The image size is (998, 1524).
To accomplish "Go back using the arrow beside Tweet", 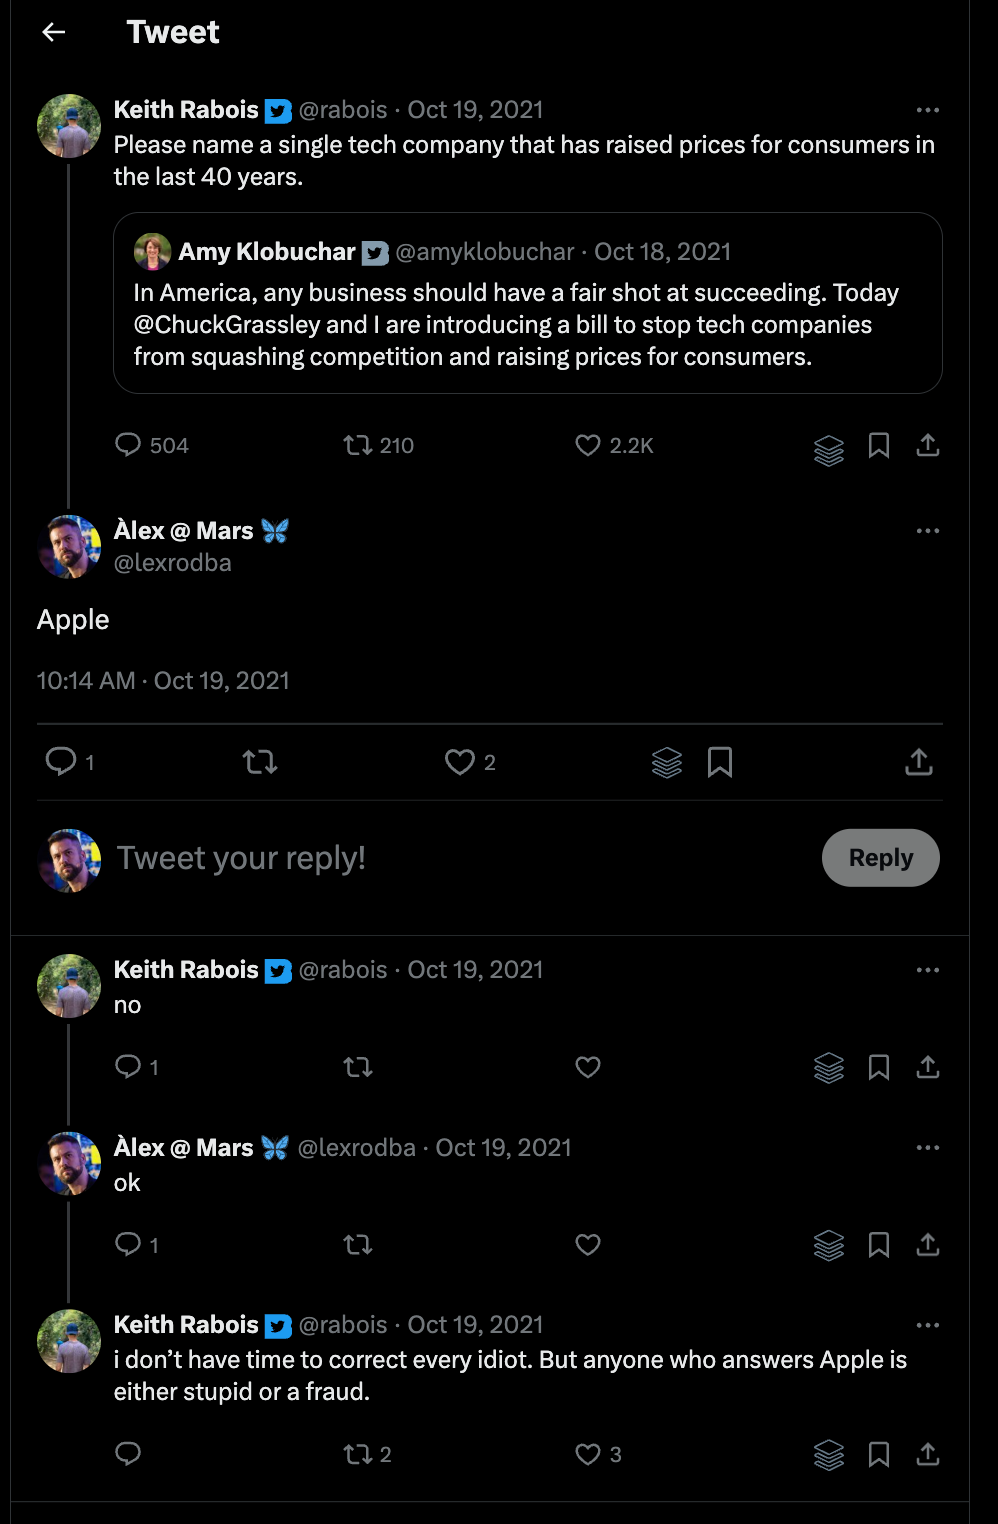I will (54, 32).
